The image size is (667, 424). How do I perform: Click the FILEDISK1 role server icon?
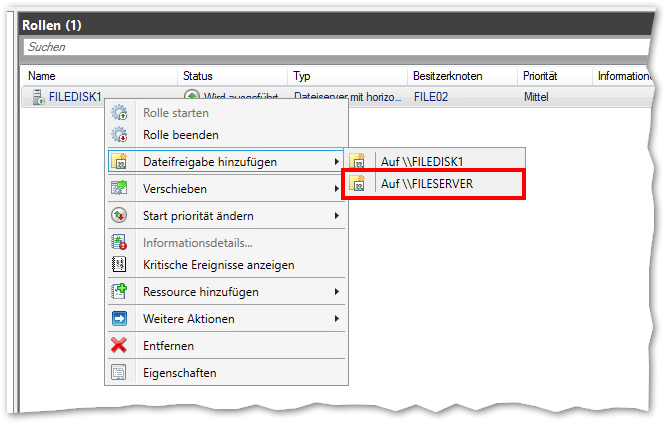(x=38, y=98)
